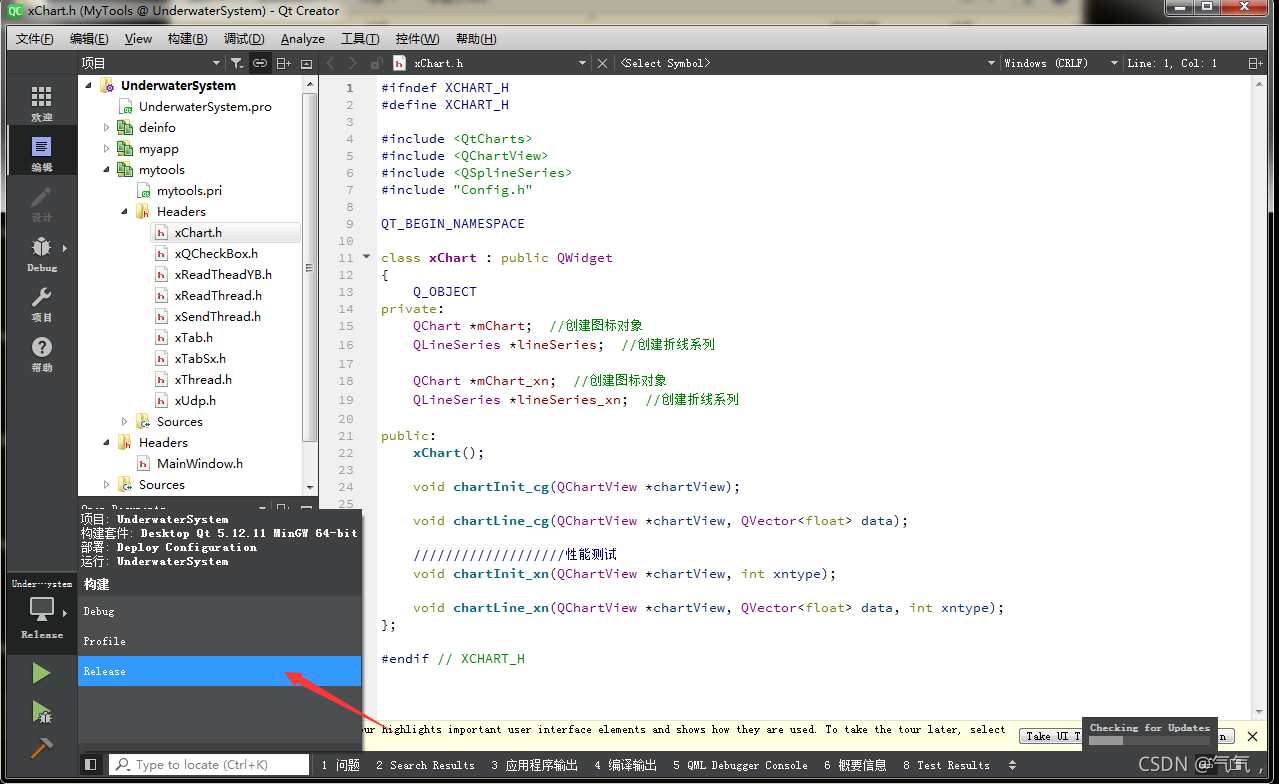Screen dimensions: 1279x784
Task: Open xUdp.h in the project tree
Action: (195, 400)
